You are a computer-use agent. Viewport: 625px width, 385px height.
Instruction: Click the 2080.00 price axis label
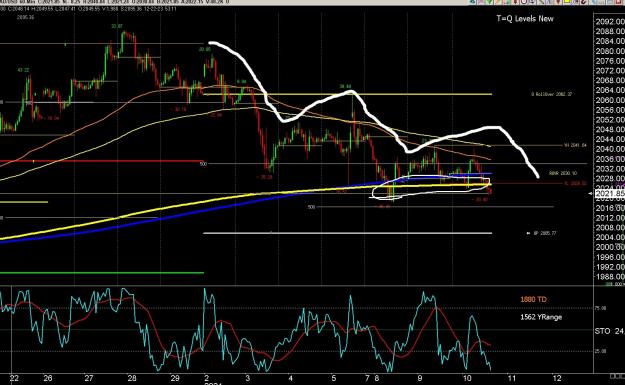[610, 51]
